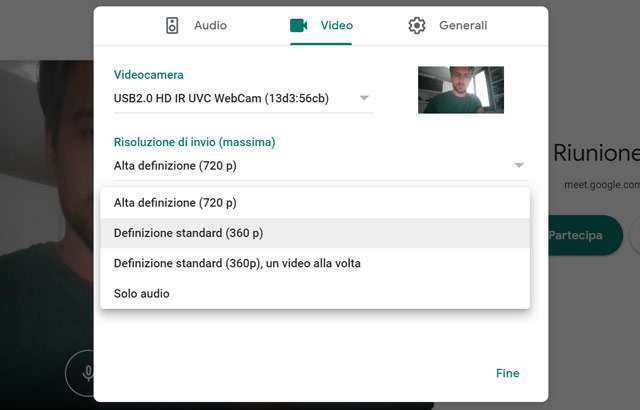Expand the Videocamera dropdown arrow
Screen dimensions: 640x410
coord(364,98)
